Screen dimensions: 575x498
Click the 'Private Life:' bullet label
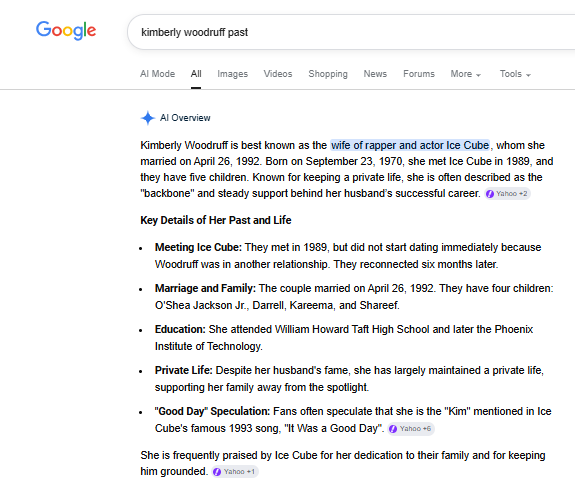click(183, 371)
